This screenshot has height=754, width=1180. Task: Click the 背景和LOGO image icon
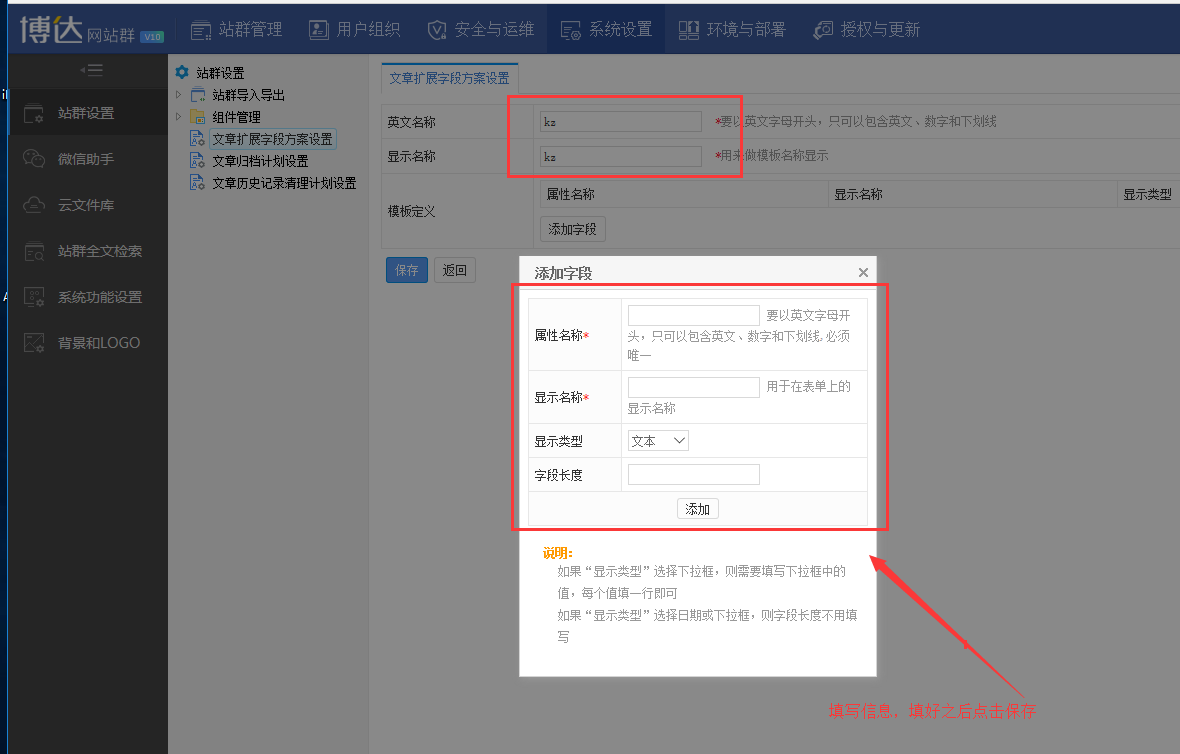pos(34,343)
